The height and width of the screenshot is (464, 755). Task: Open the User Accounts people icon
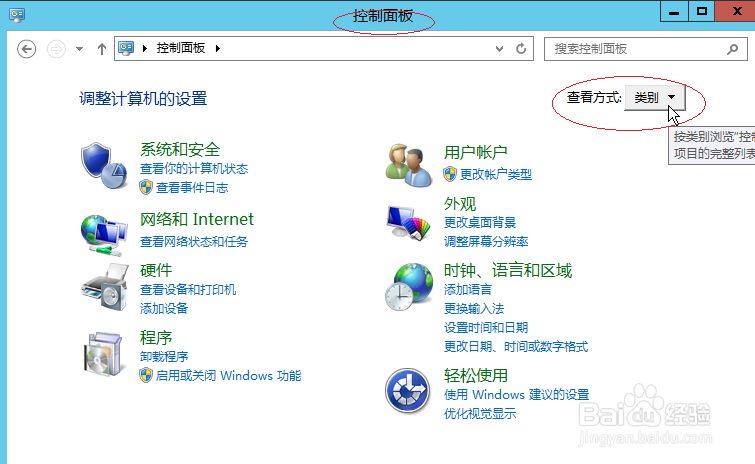tap(408, 165)
